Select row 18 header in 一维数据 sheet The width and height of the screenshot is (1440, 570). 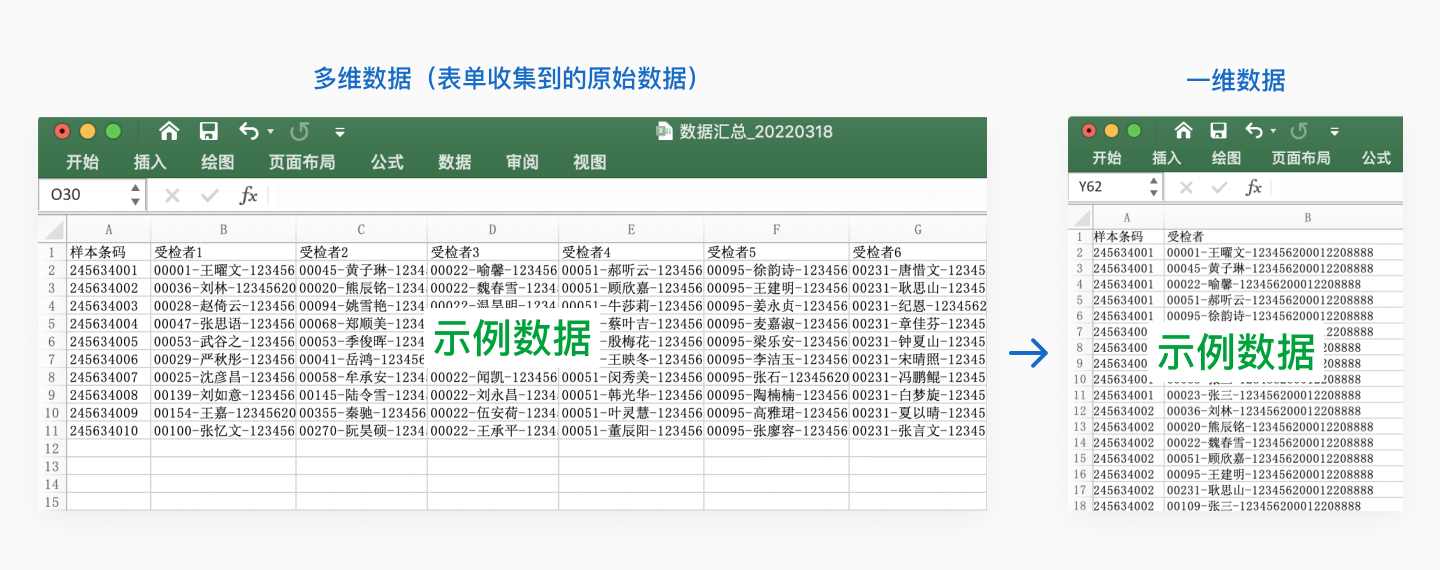[x=1080, y=506]
